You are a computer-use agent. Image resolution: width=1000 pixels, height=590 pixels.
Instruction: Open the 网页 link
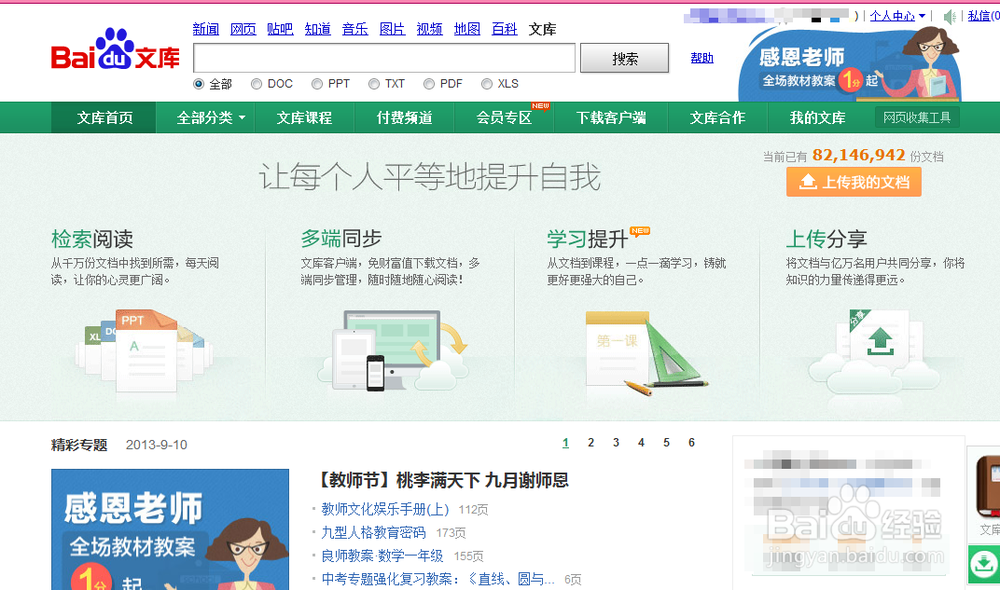[243, 29]
